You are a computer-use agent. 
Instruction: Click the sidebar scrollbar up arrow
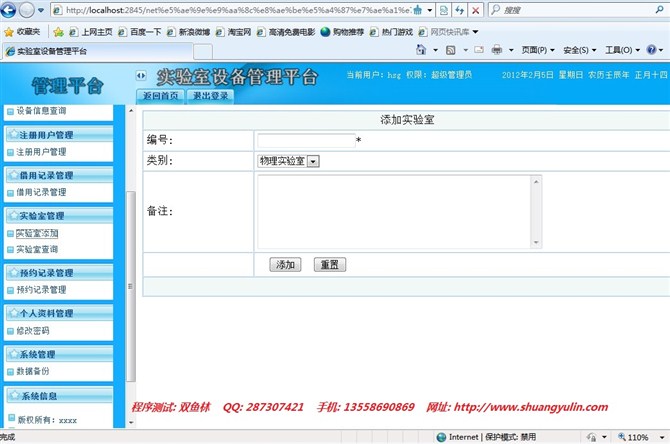[131, 111]
